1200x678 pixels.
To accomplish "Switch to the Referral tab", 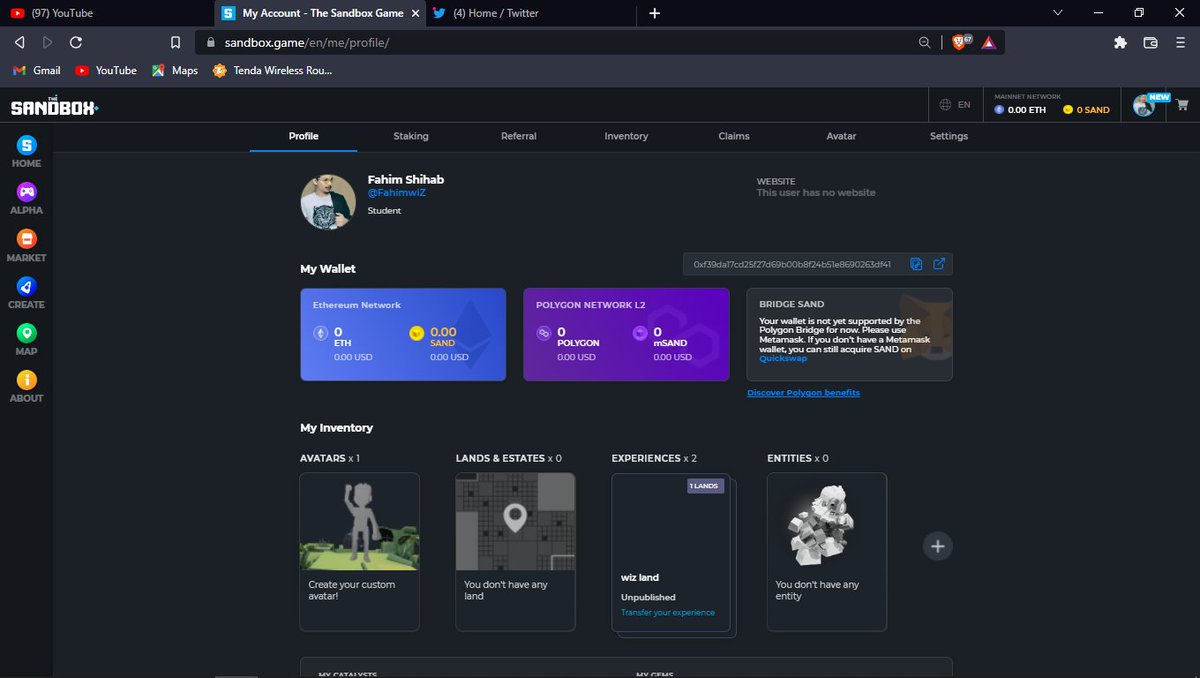I will click(x=519, y=136).
